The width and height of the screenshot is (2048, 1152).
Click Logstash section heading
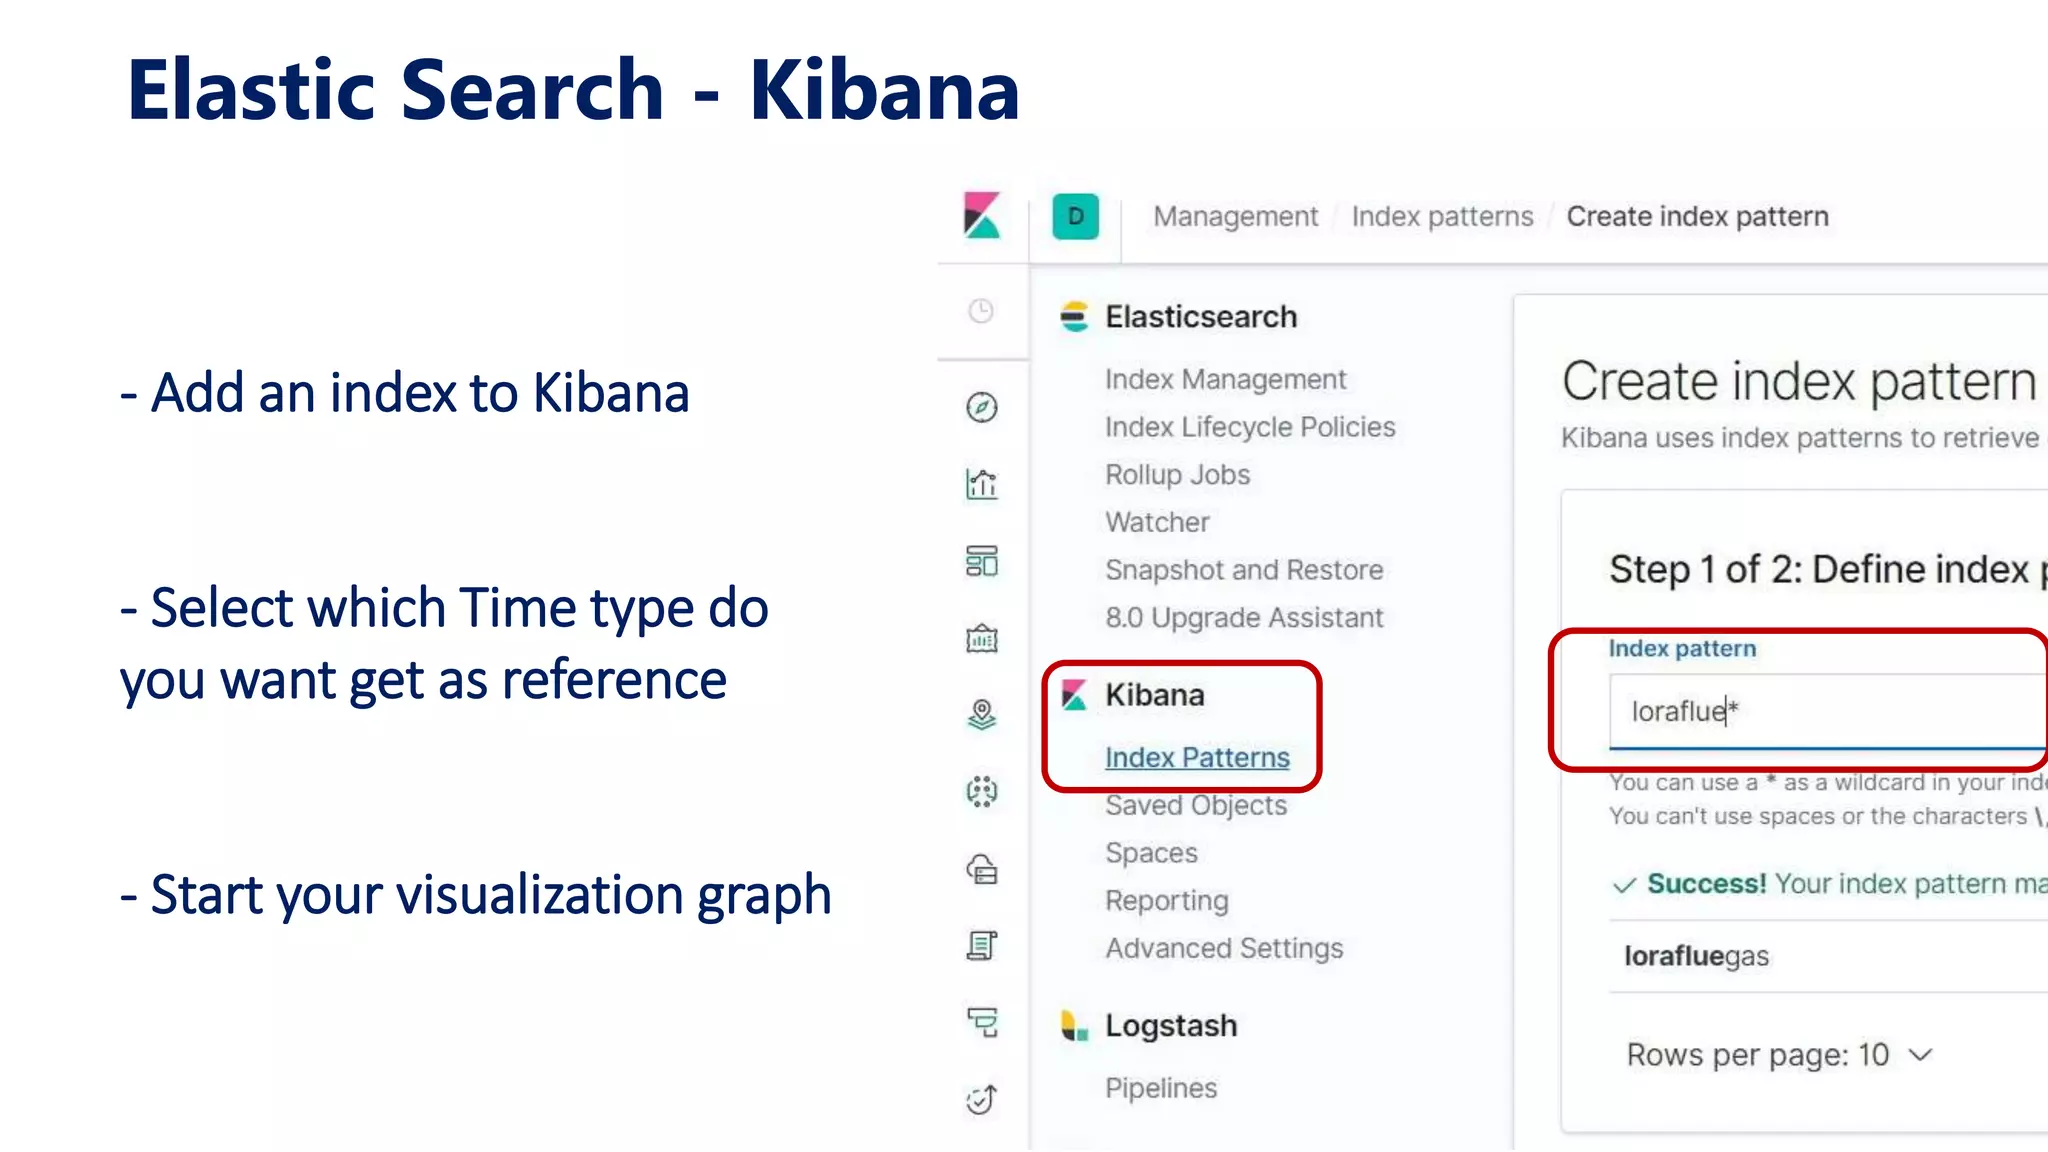pos(1171,1026)
